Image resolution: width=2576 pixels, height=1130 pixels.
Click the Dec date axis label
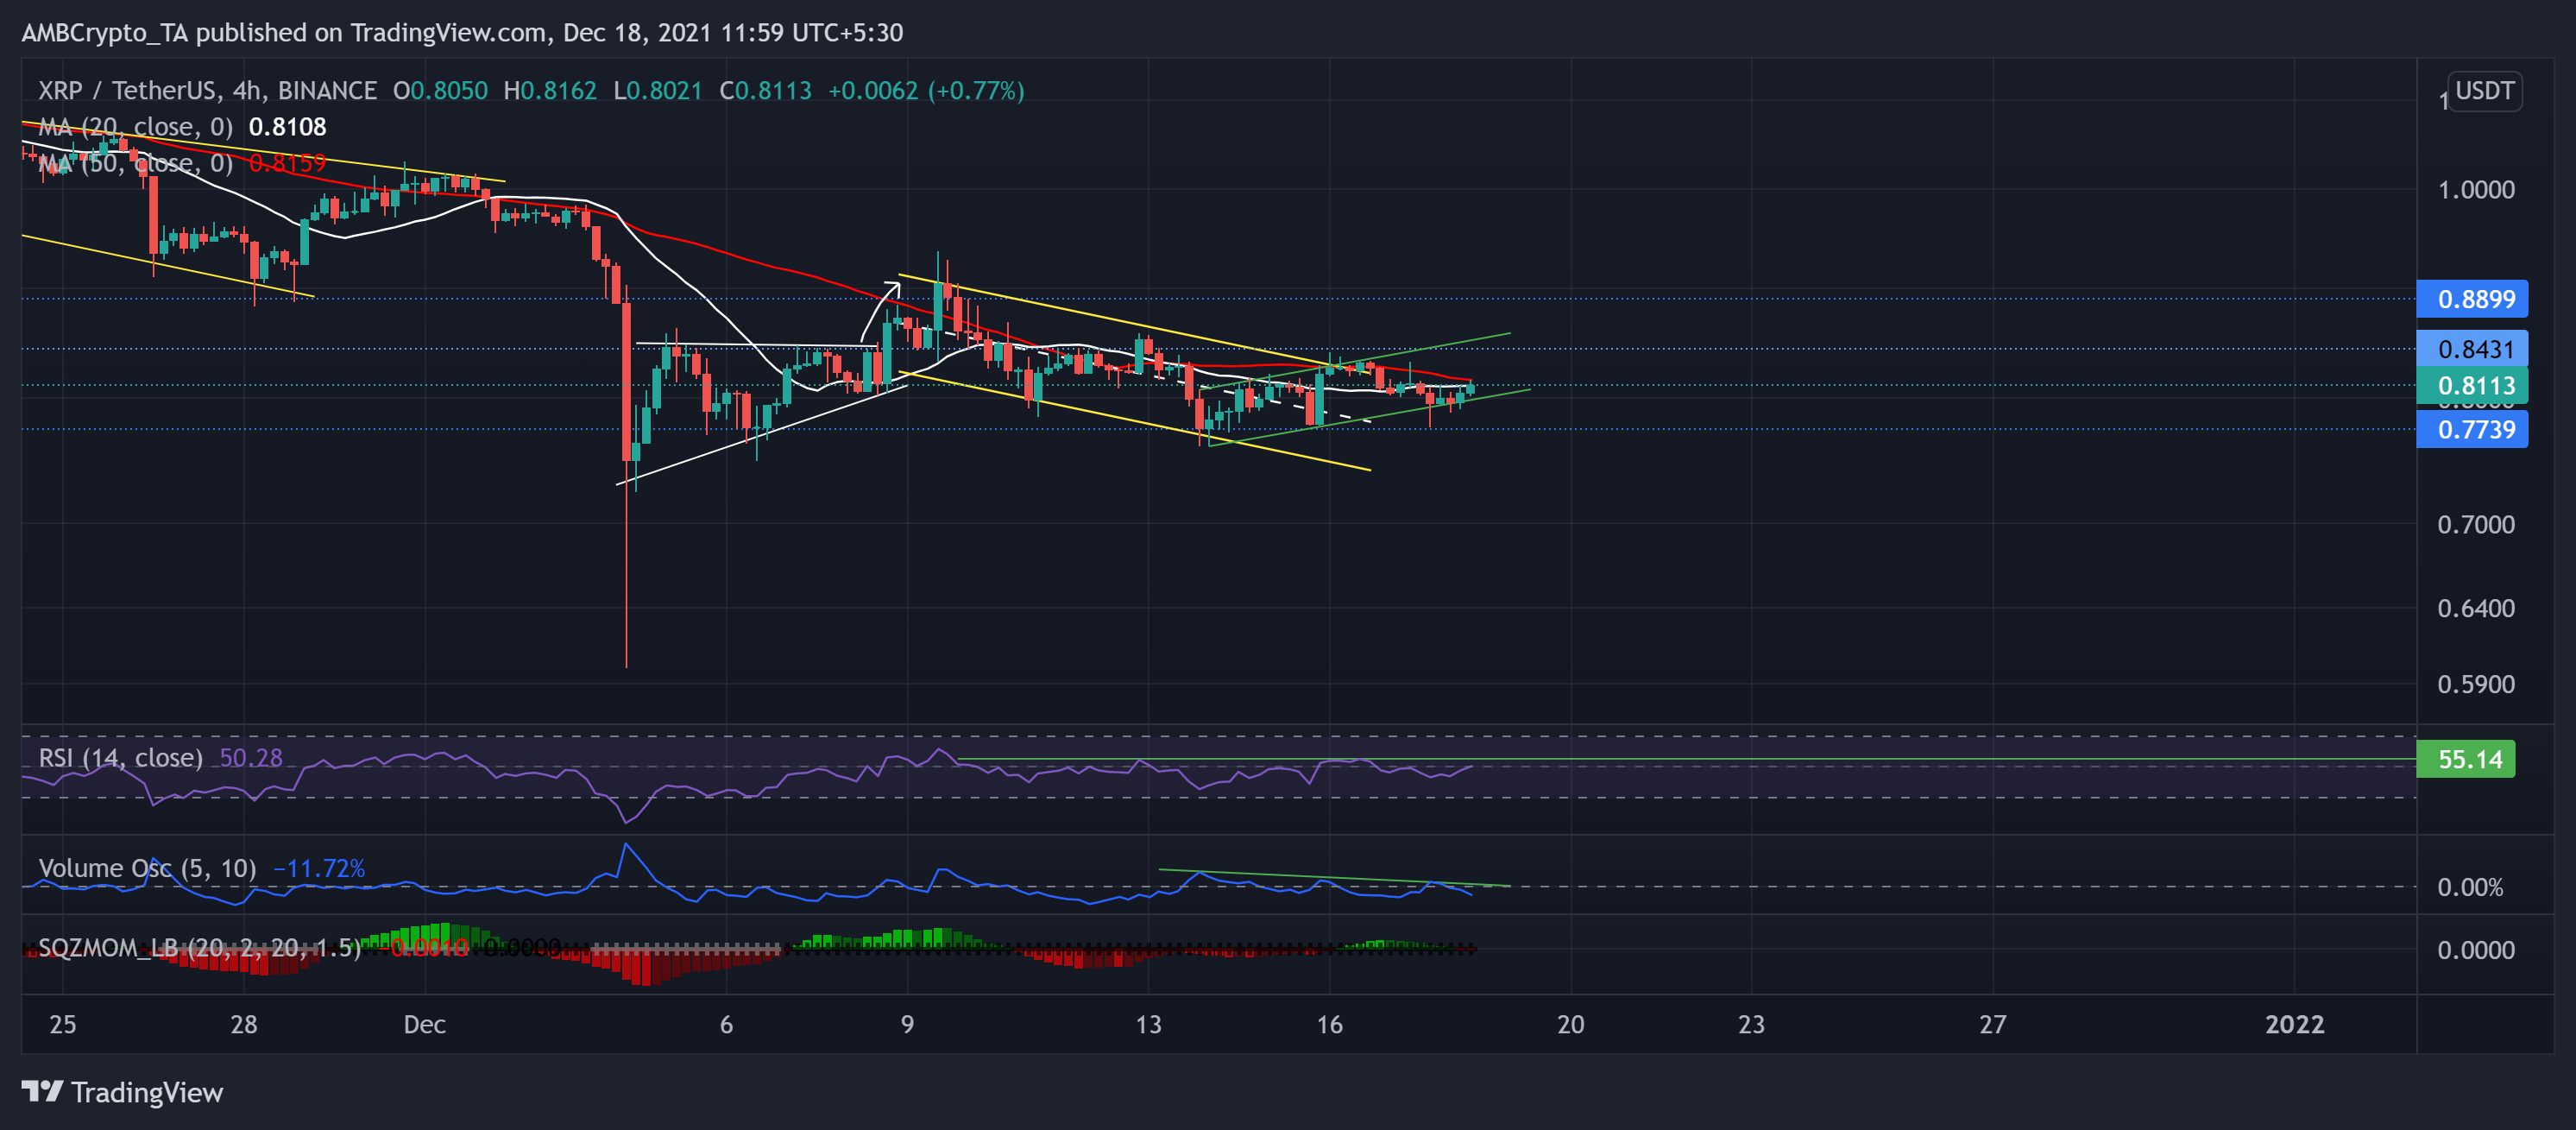[x=424, y=1024]
